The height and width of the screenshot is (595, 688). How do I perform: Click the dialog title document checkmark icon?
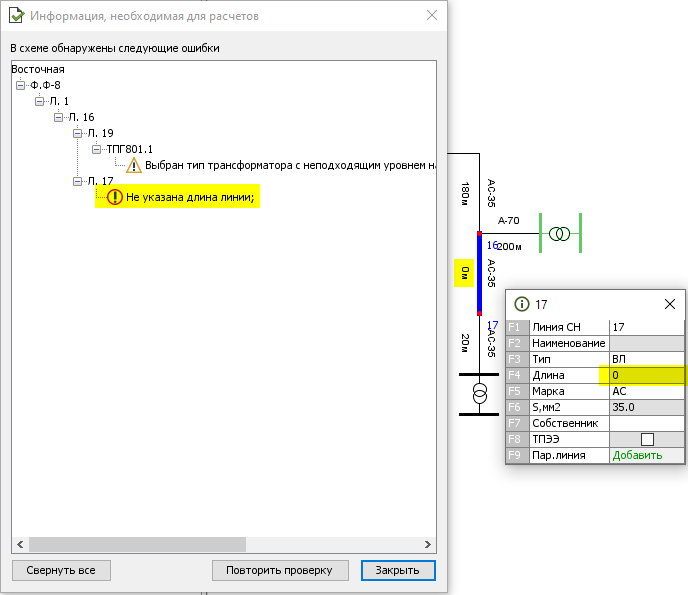[x=16, y=16]
